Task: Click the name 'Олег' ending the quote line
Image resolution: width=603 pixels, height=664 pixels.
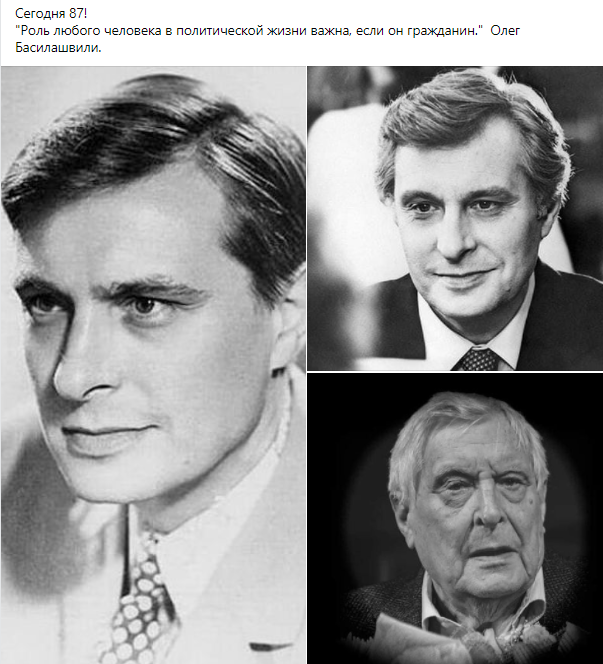Action: 505,30
